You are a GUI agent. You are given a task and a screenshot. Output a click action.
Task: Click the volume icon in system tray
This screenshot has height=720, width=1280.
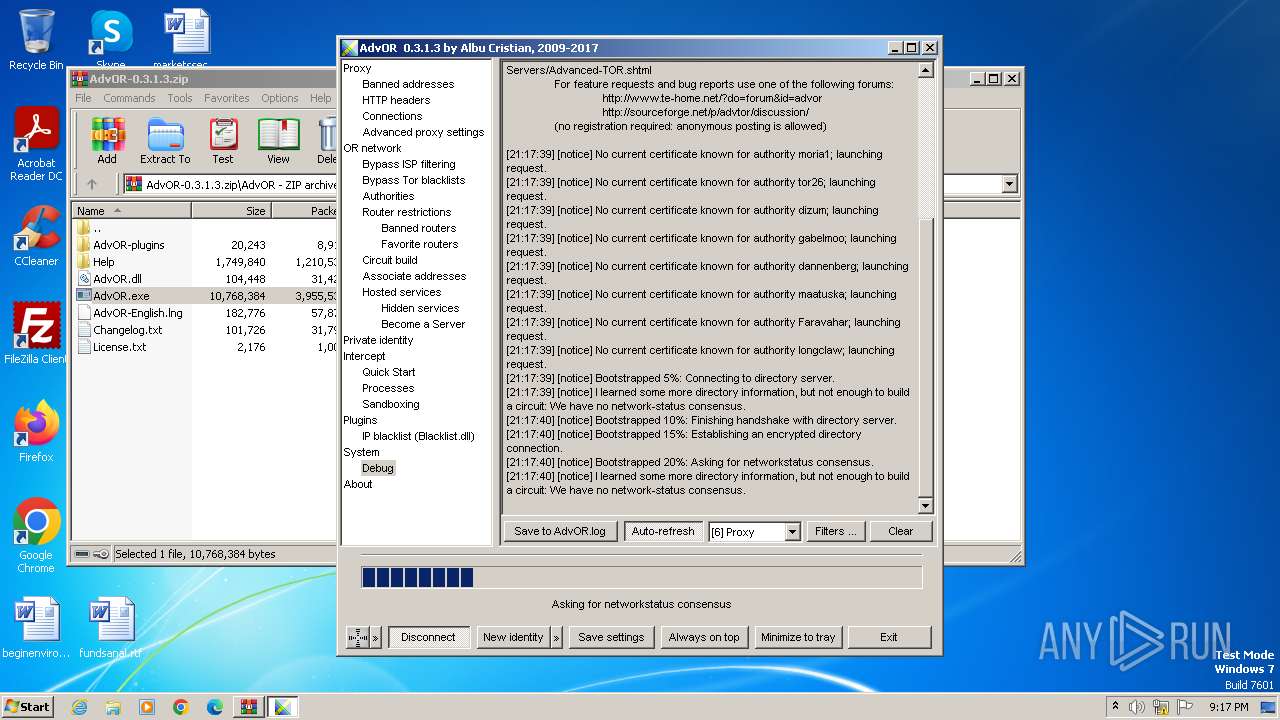(x=1137, y=707)
